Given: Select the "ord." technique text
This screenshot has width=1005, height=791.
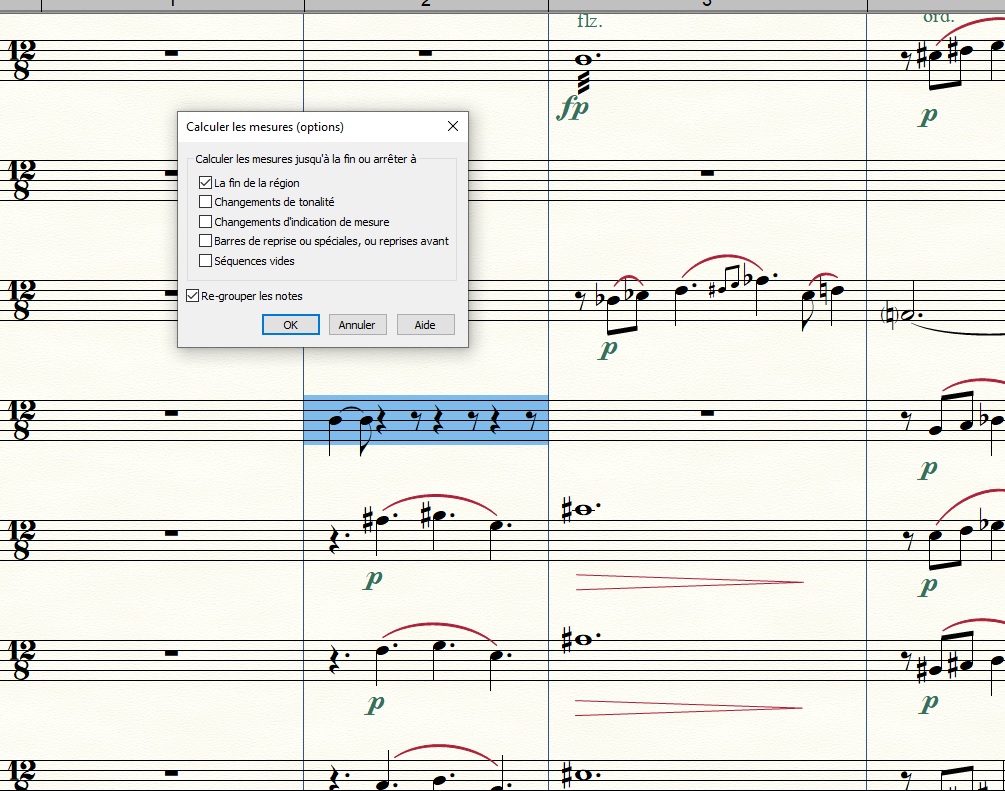Looking at the screenshot, I should point(938,16).
